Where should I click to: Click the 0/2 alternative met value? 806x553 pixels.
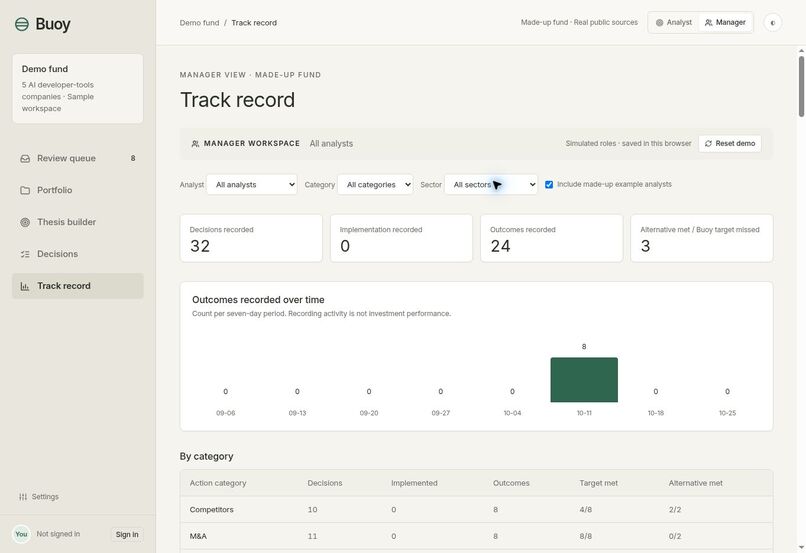point(675,536)
